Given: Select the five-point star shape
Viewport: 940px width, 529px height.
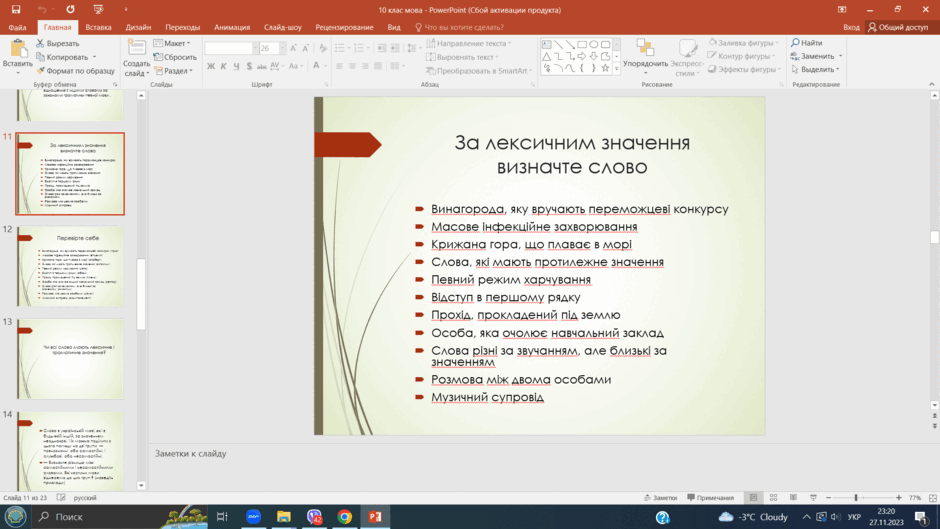Looking at the screenshot, I should point(605,68).
